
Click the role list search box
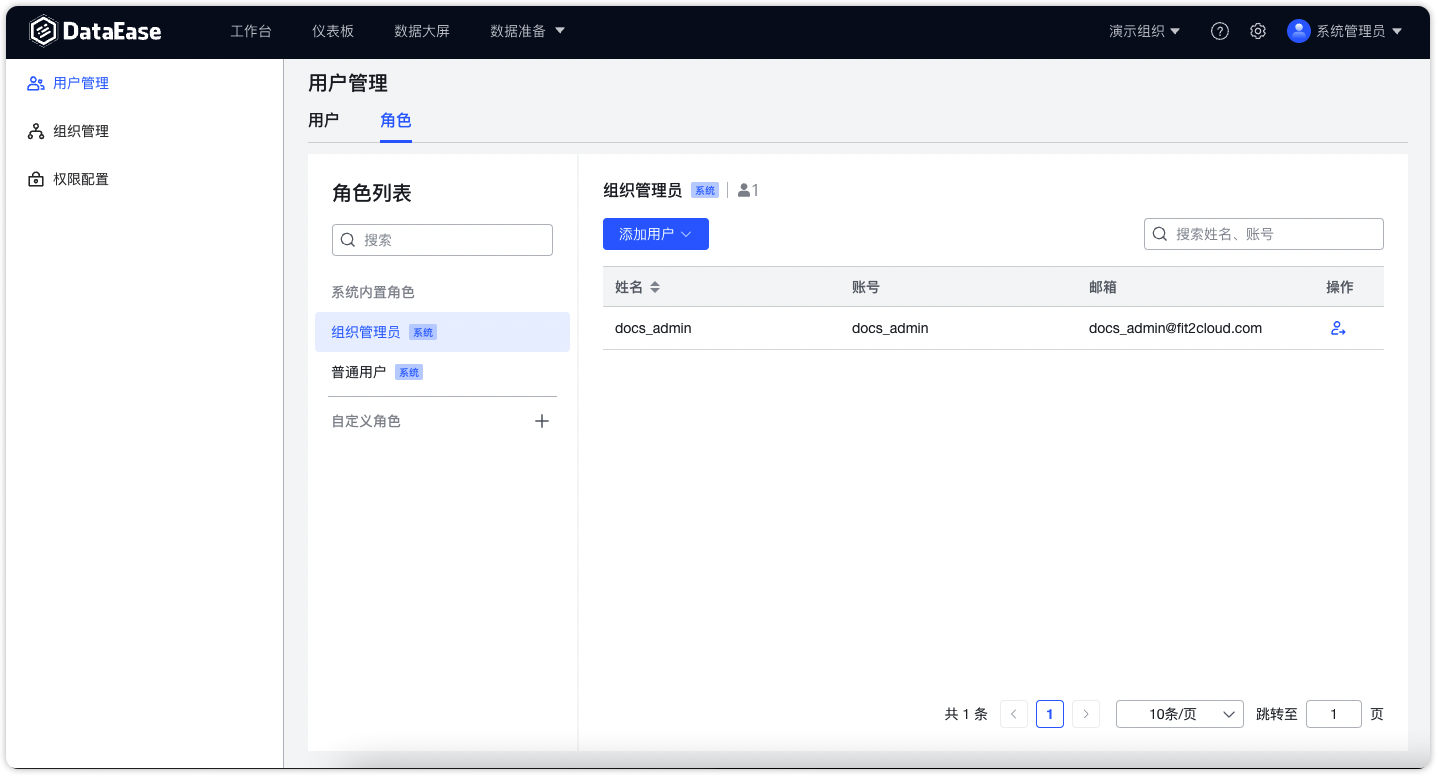coord(442,239)
